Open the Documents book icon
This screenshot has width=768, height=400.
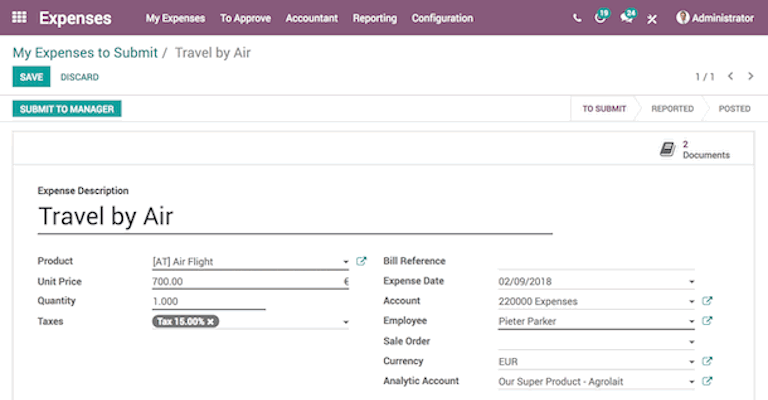667,149
